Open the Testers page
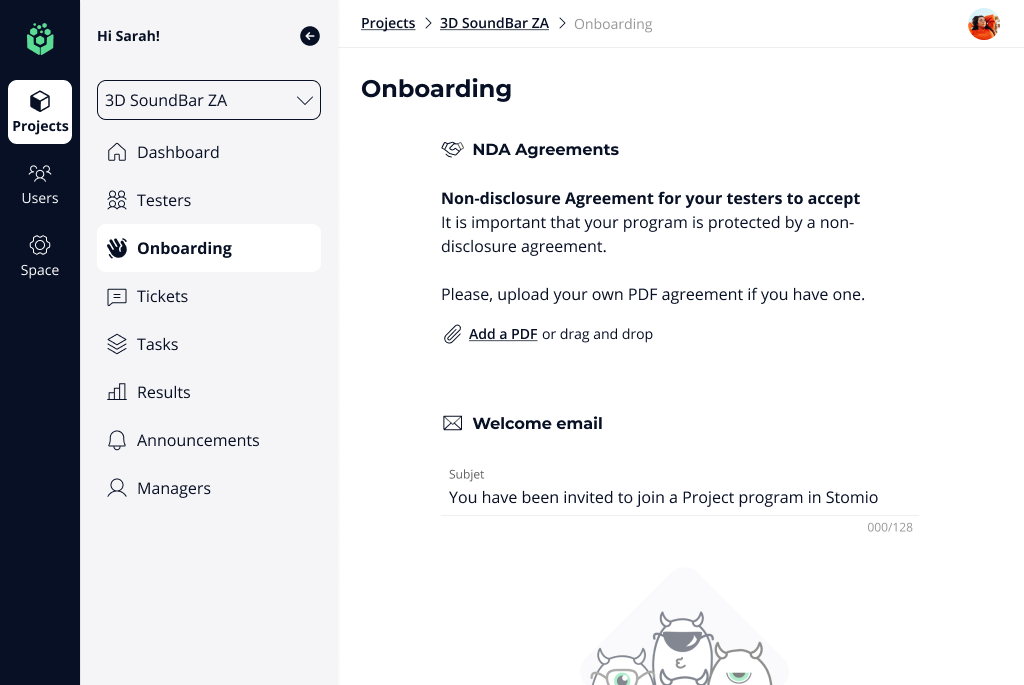1024x685 pixels. [163, 200]
